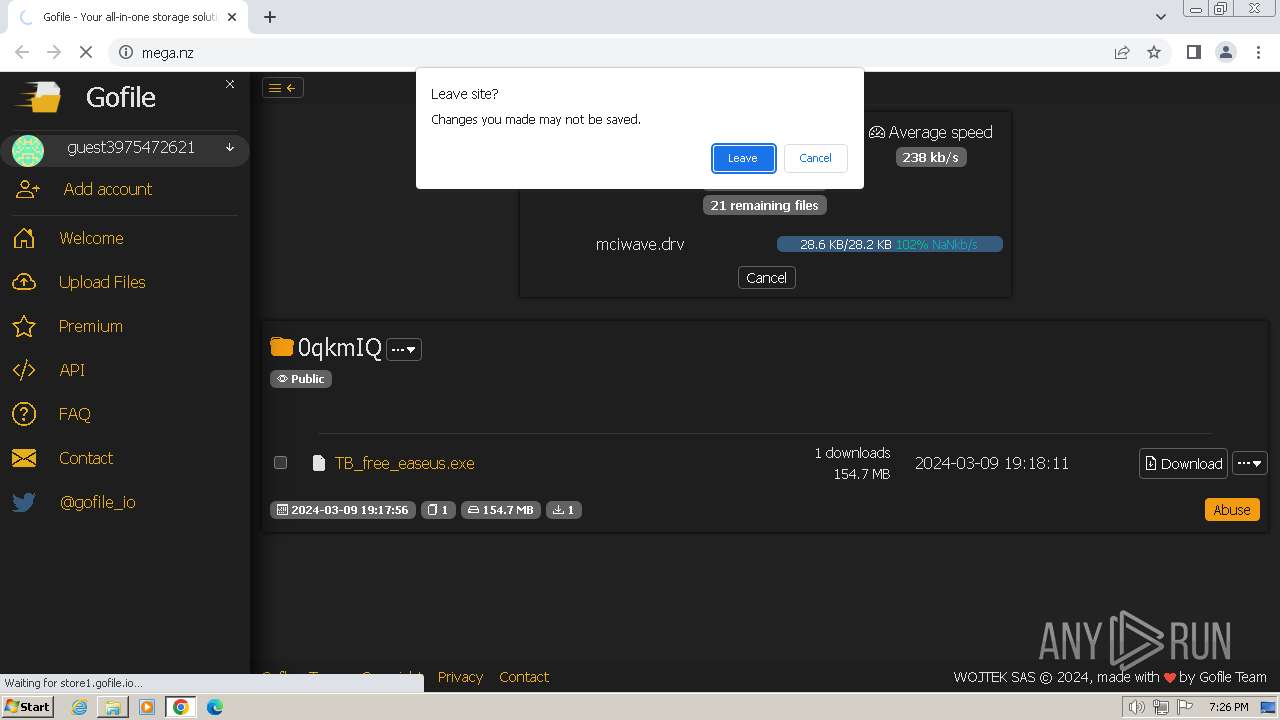The height and width of the screenshot is (720, 1280).
Task: Expand guest3975472621 account dropdown
Action: (230, 148)
